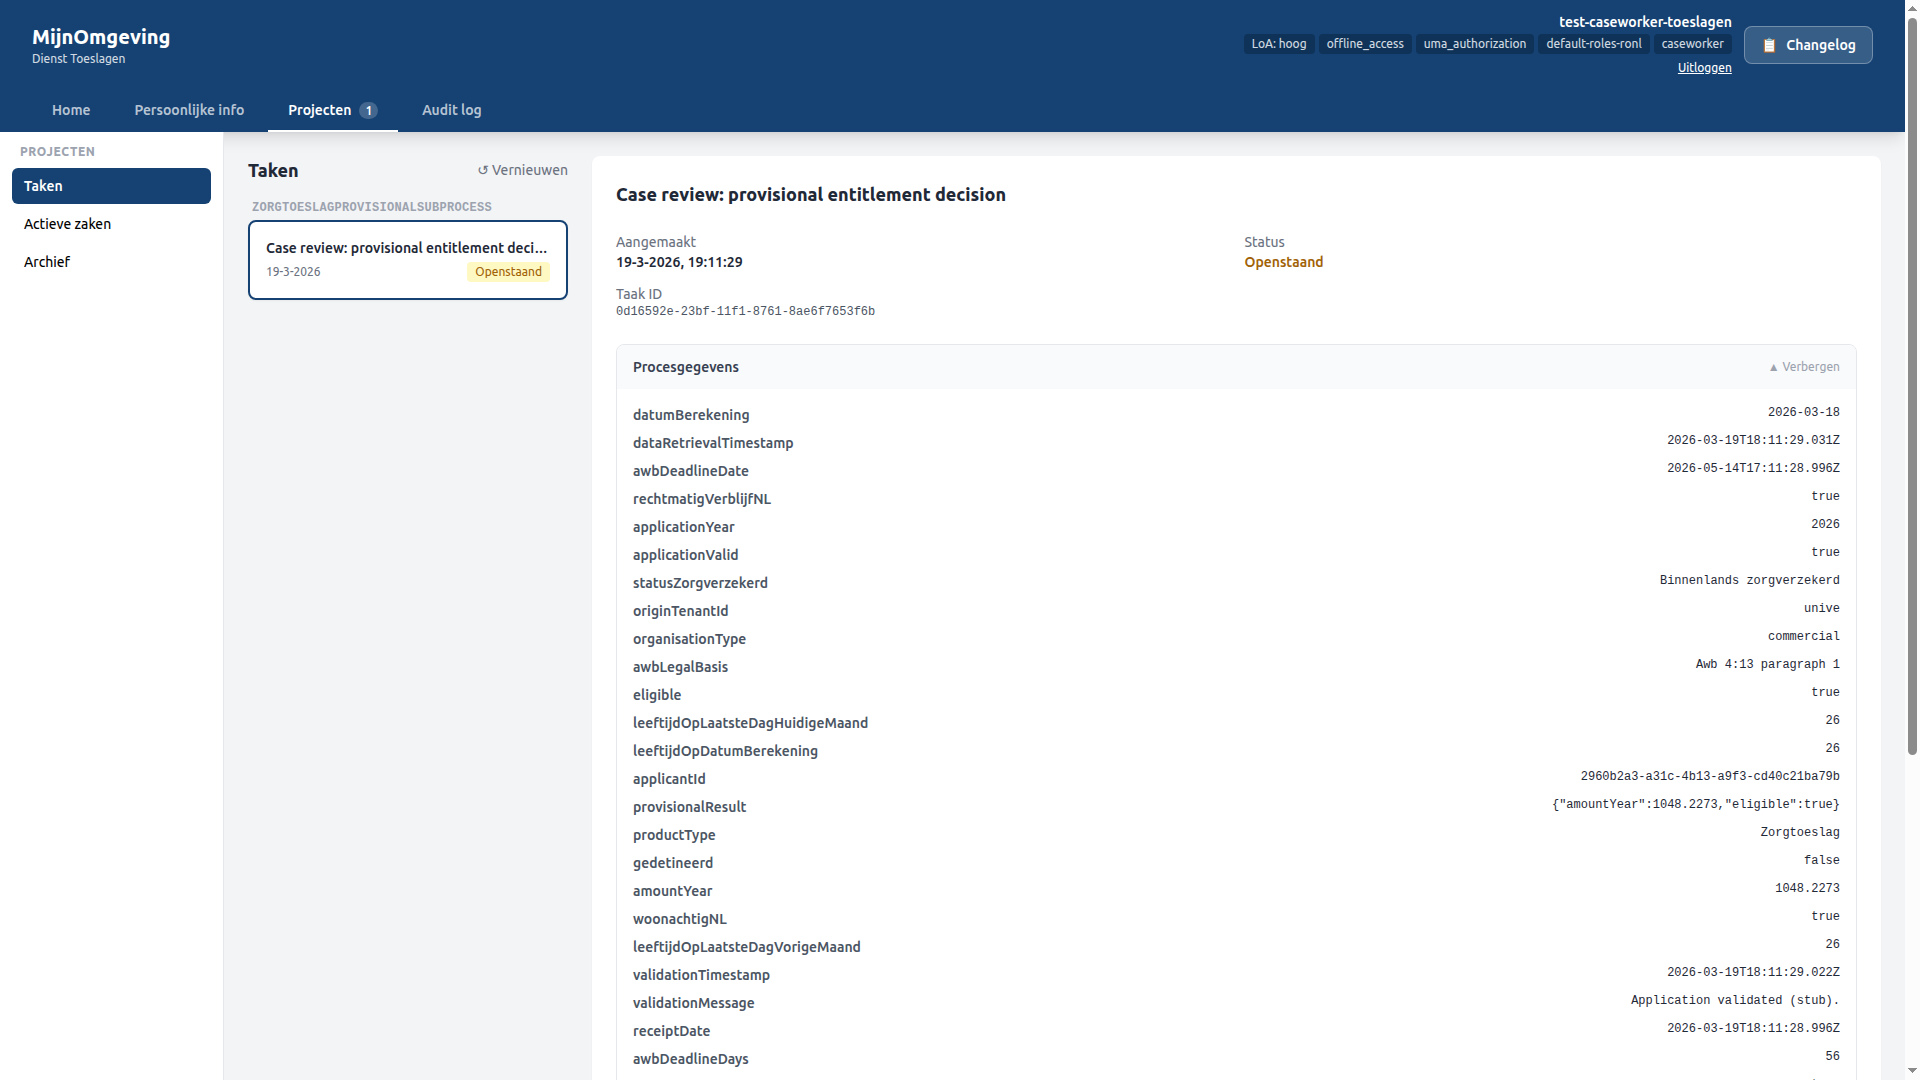Open Actieve zaken from the sidebar

(x=67, y=223)
